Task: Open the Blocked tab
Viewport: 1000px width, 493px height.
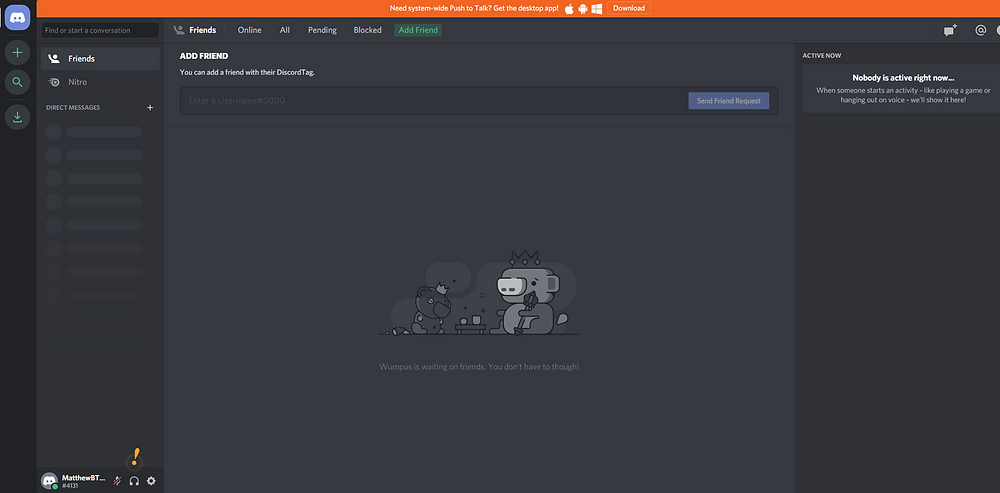Action: 367,30
